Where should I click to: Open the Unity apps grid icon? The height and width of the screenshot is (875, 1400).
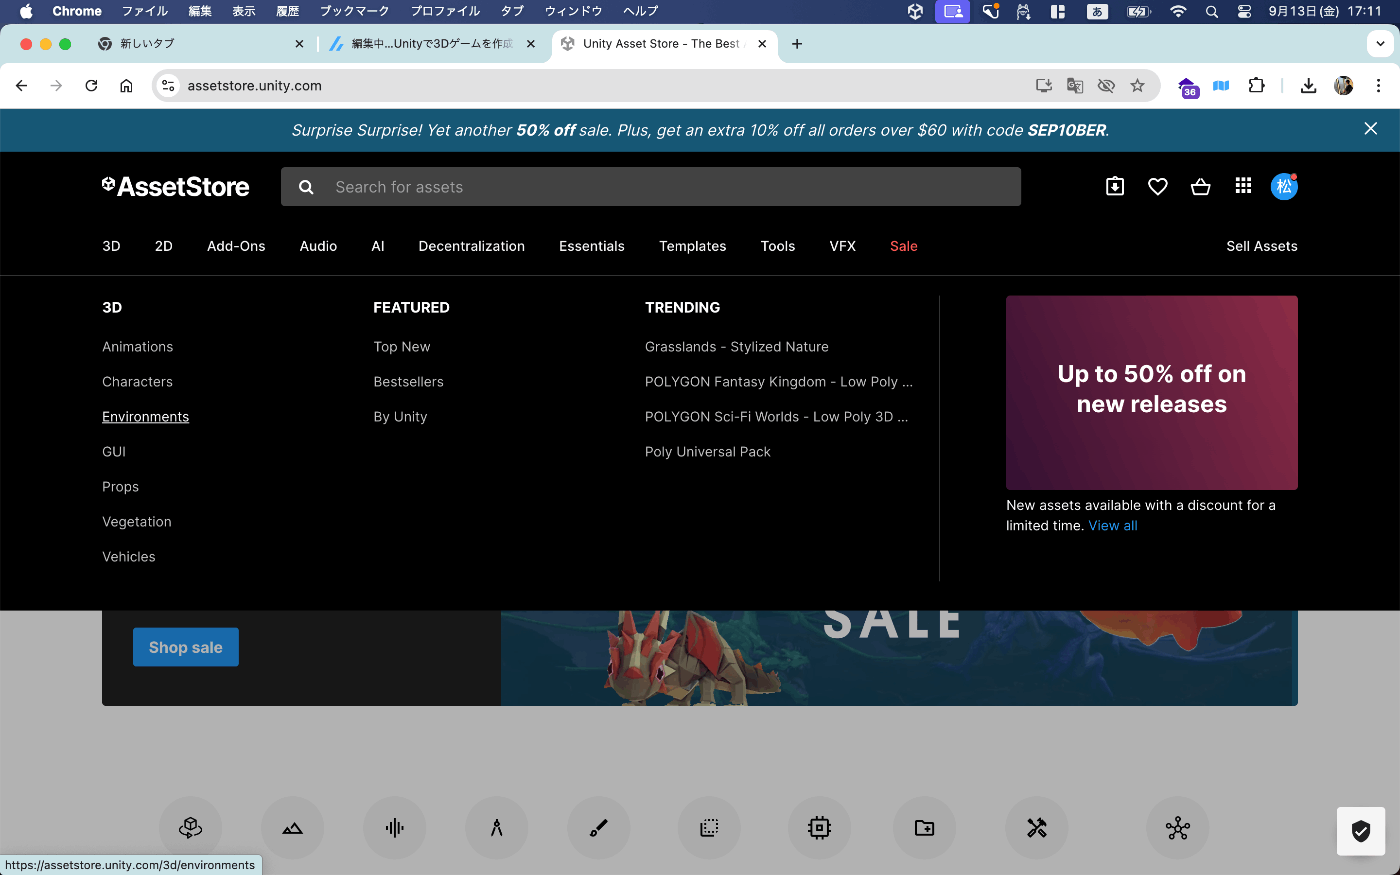1243,186
